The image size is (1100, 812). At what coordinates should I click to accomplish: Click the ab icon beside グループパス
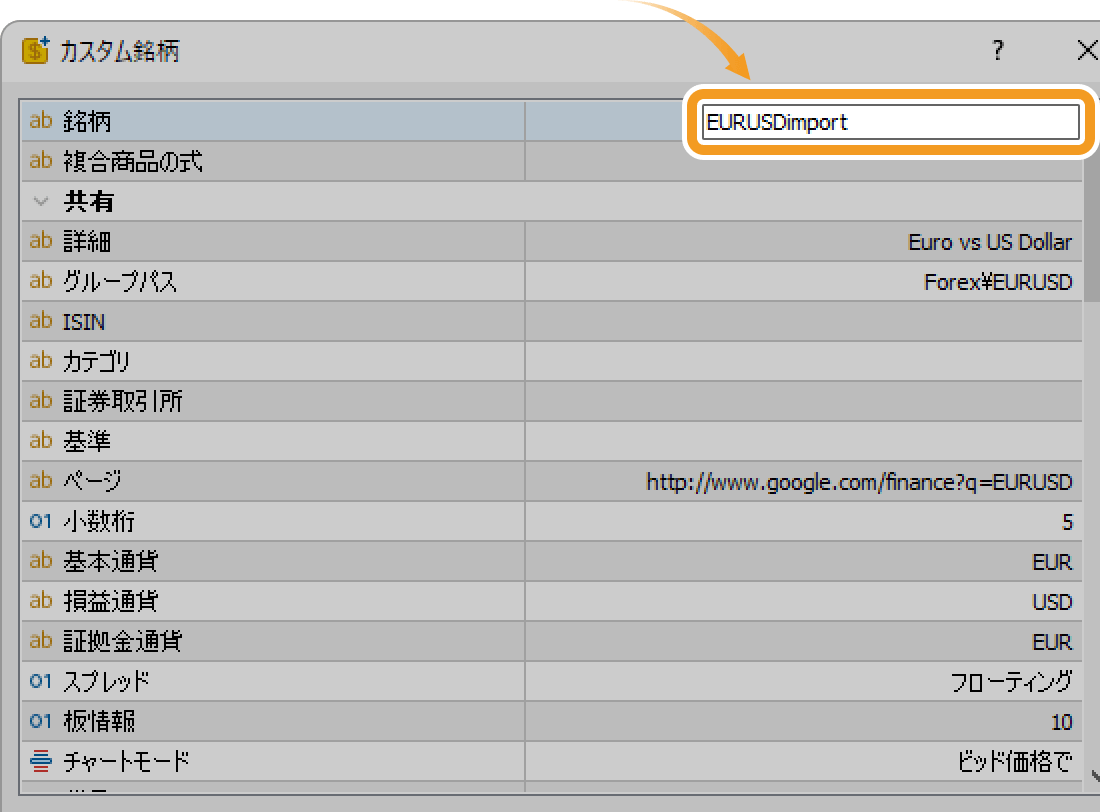coord(41,281)
